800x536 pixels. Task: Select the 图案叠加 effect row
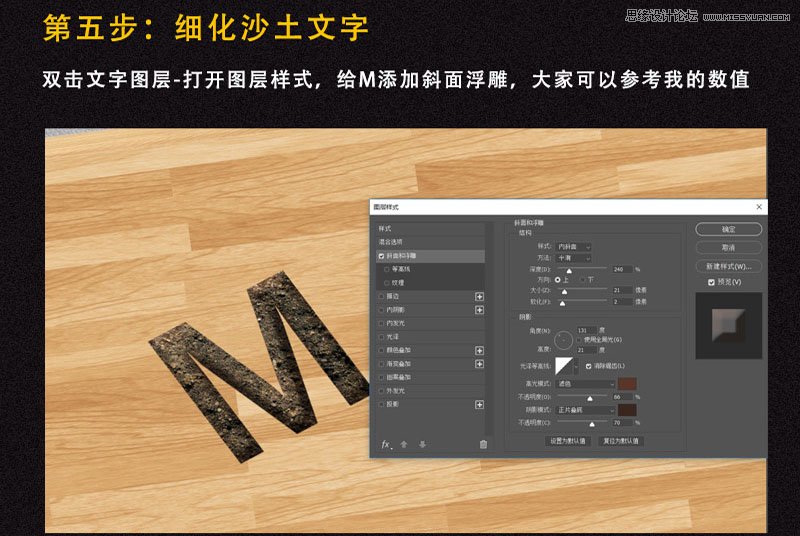point(430,377)
